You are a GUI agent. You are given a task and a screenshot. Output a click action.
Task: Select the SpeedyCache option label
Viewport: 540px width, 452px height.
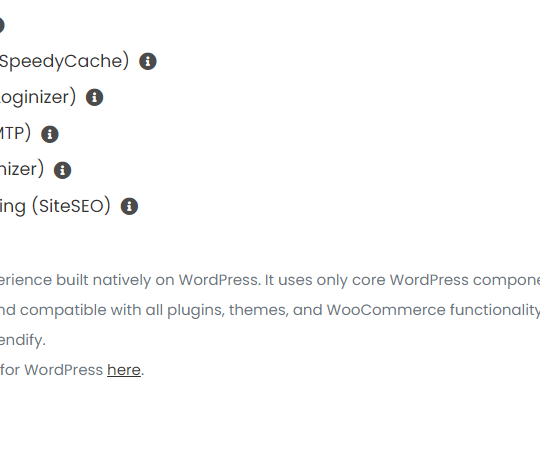point(64,61)
